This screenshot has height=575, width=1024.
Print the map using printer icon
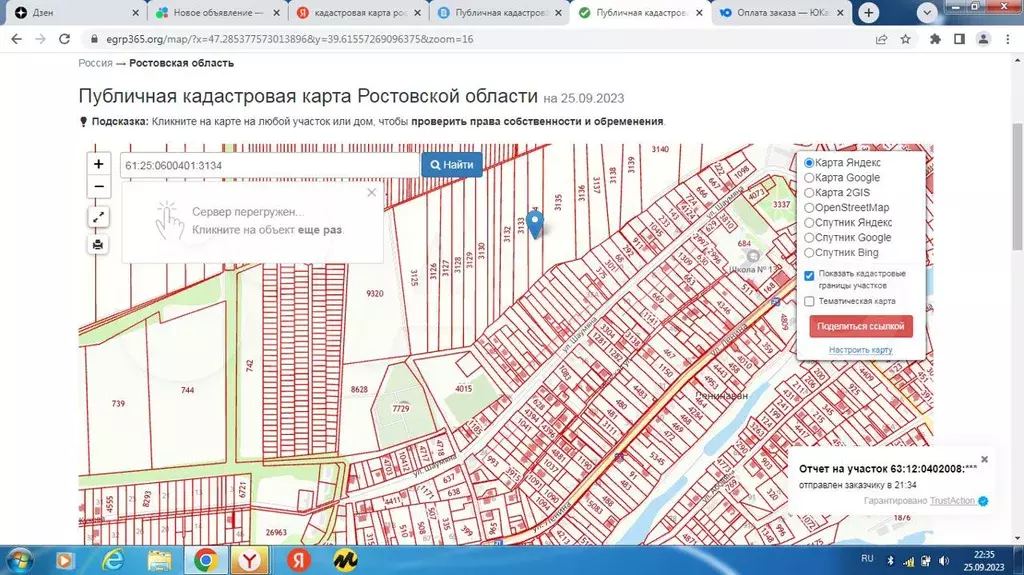pos(98,244)
